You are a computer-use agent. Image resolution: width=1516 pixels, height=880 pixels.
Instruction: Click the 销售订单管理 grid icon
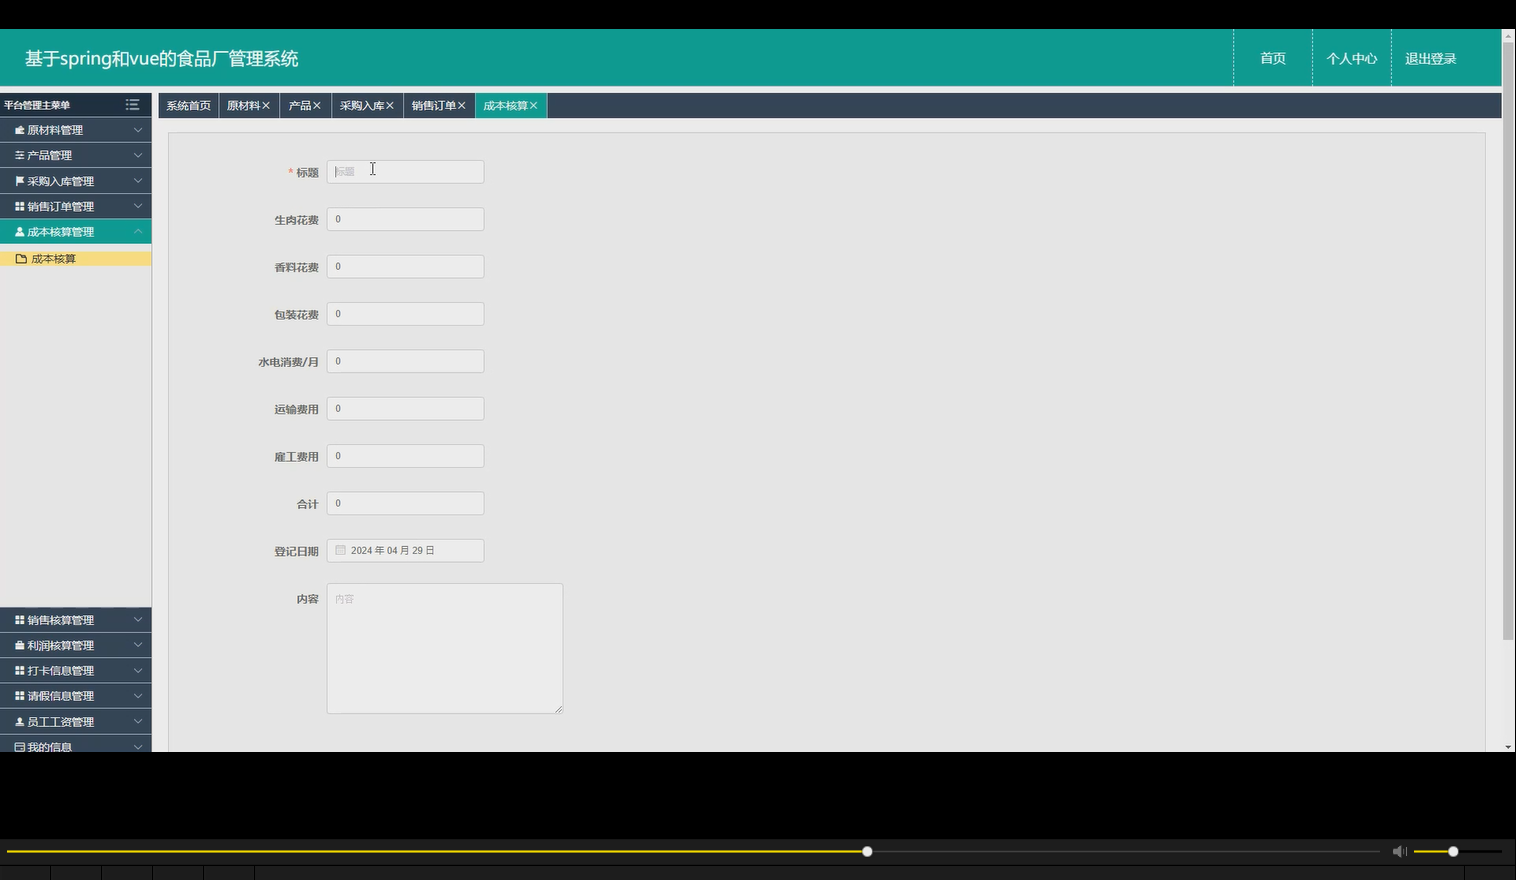19,206
